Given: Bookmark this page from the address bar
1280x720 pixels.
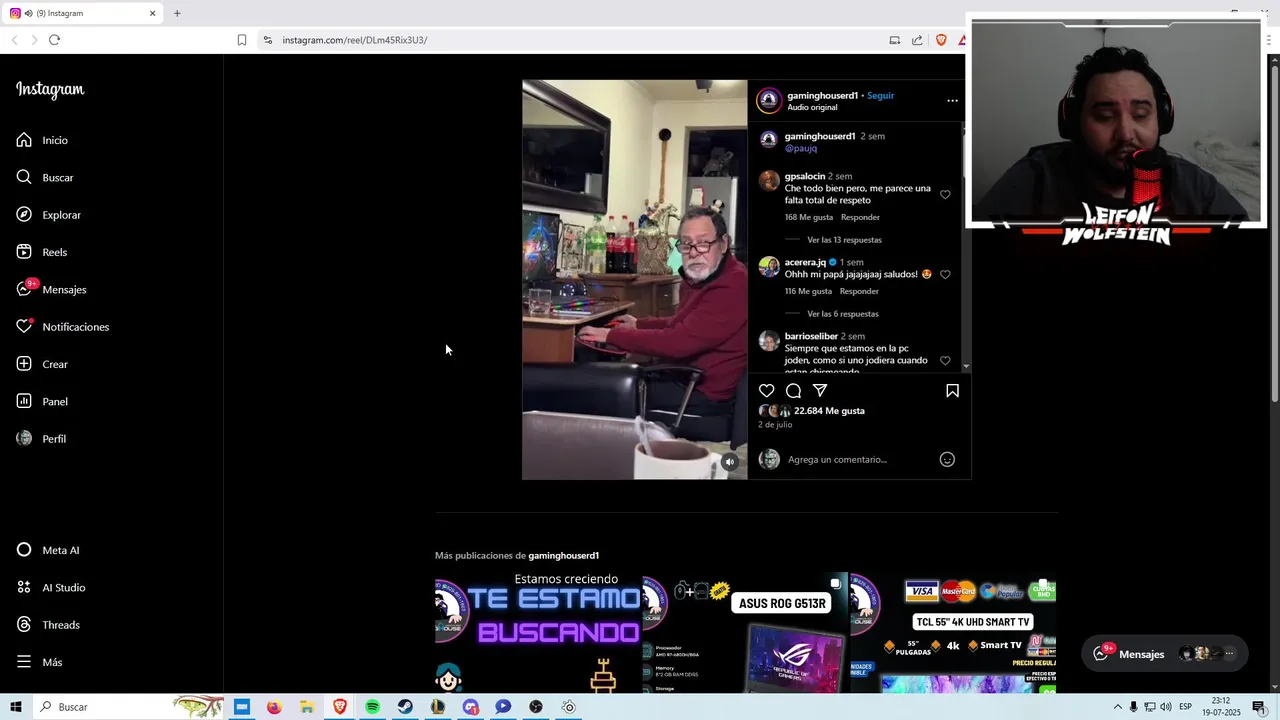Looking at the screenshot, I should coord(242,40).
